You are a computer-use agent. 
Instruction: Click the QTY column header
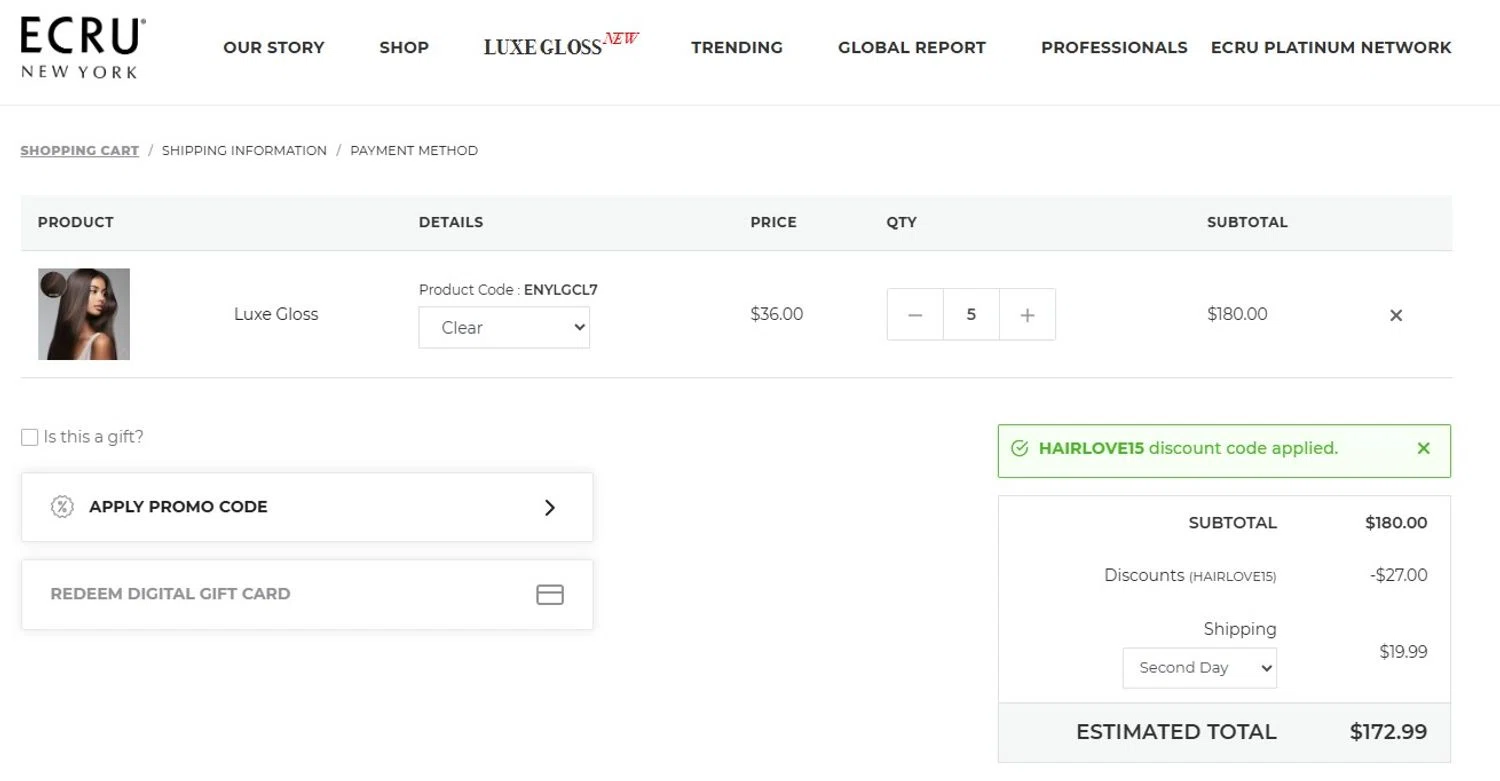point(901,222)
